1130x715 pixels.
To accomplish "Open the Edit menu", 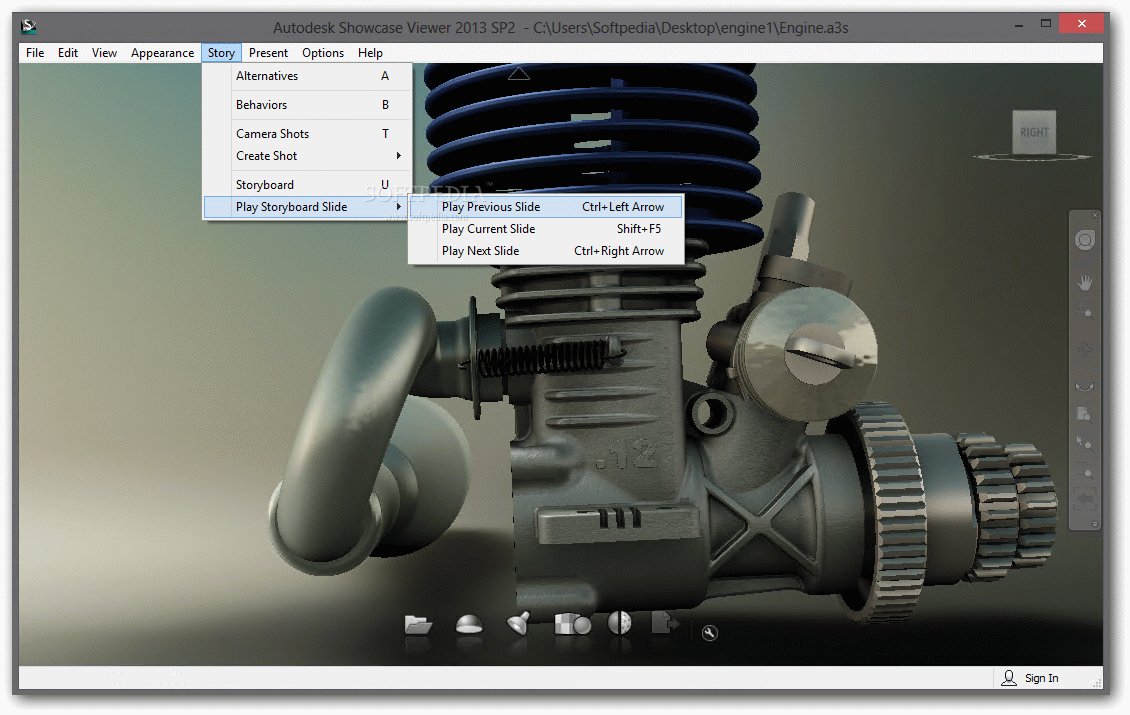I will pos(68,53).
